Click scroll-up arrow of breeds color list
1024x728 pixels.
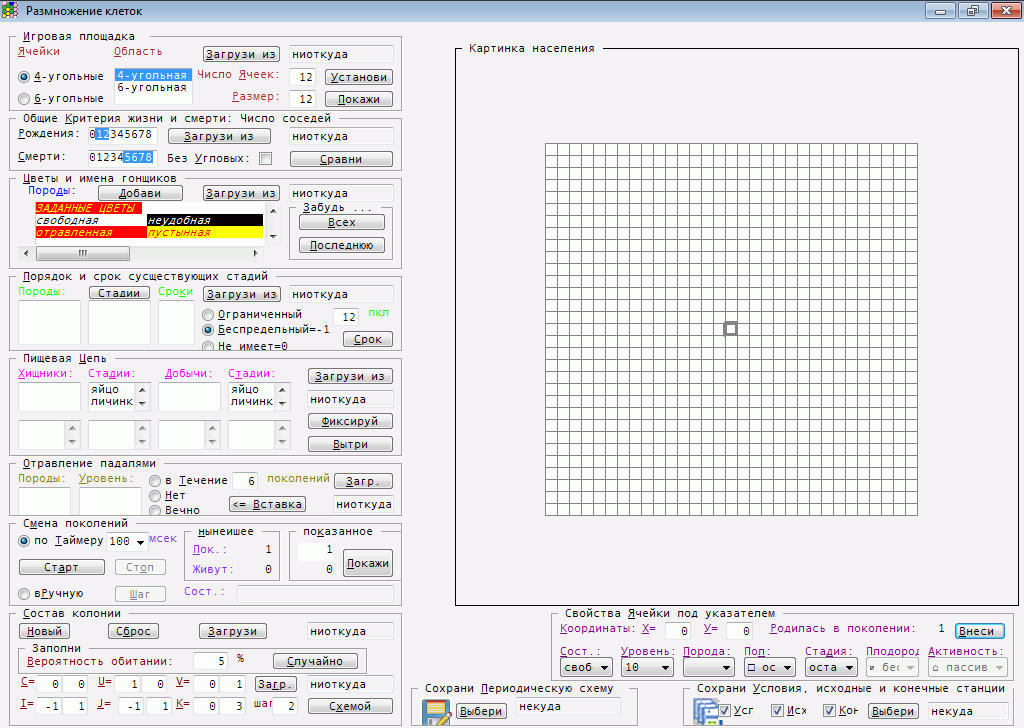pos(274,211)
